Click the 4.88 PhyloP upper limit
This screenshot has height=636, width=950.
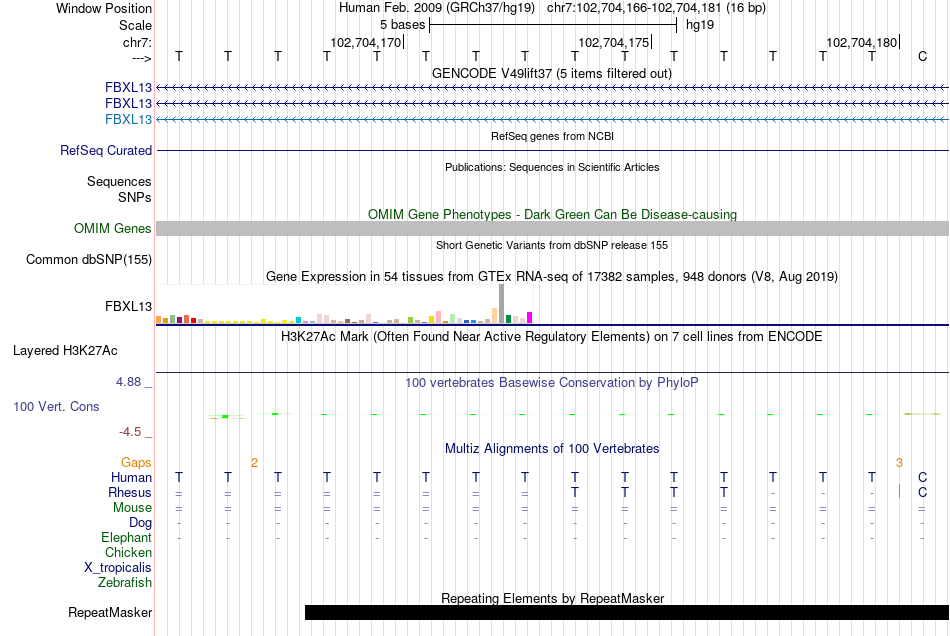point(128,382)
